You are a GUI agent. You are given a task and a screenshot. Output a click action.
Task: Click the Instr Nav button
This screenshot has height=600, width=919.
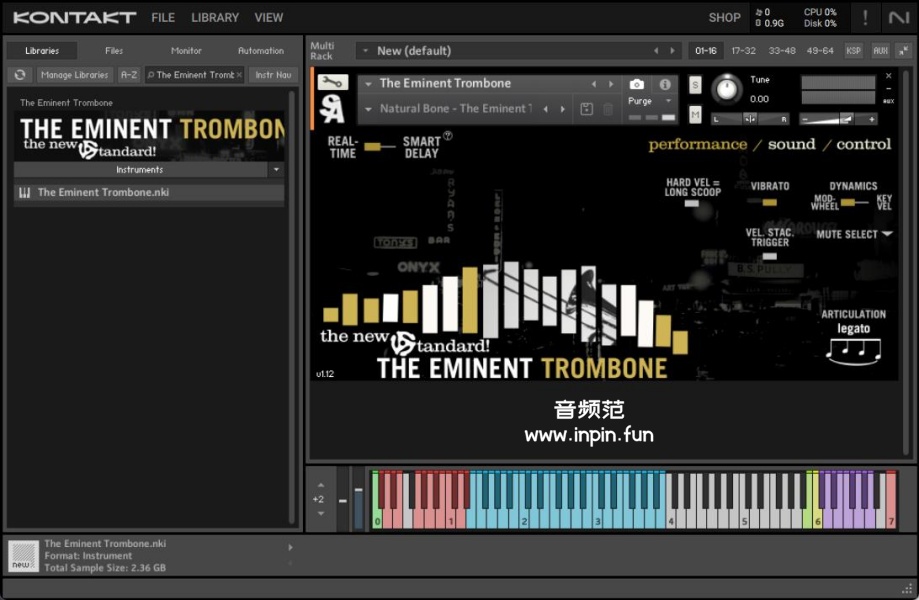[273, 75]
